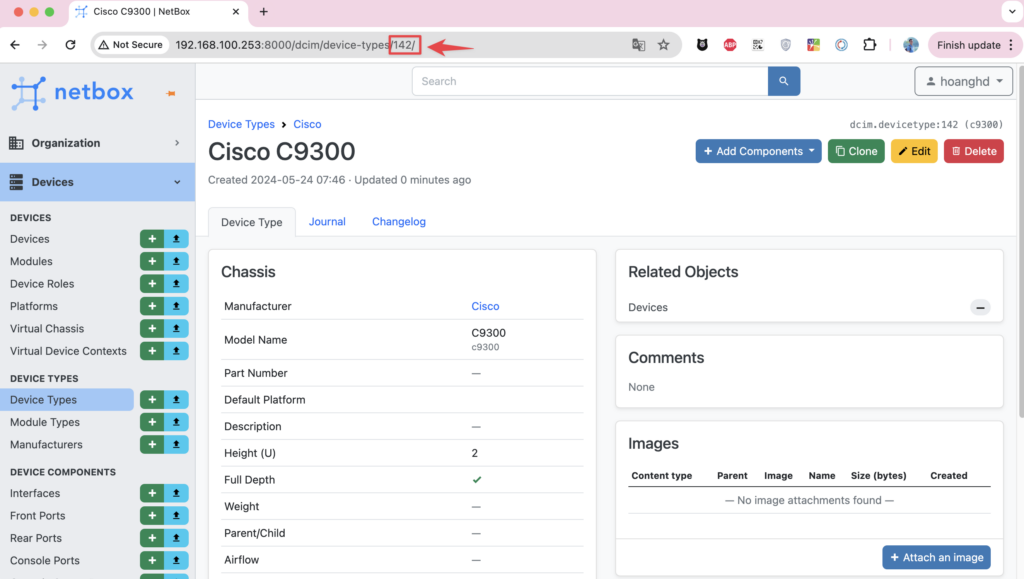Image resolution: width=1024 pixels, height=579 pixels.
Task: Click import button beside Devices sidebar item
Action: click(x=176, y=239)
